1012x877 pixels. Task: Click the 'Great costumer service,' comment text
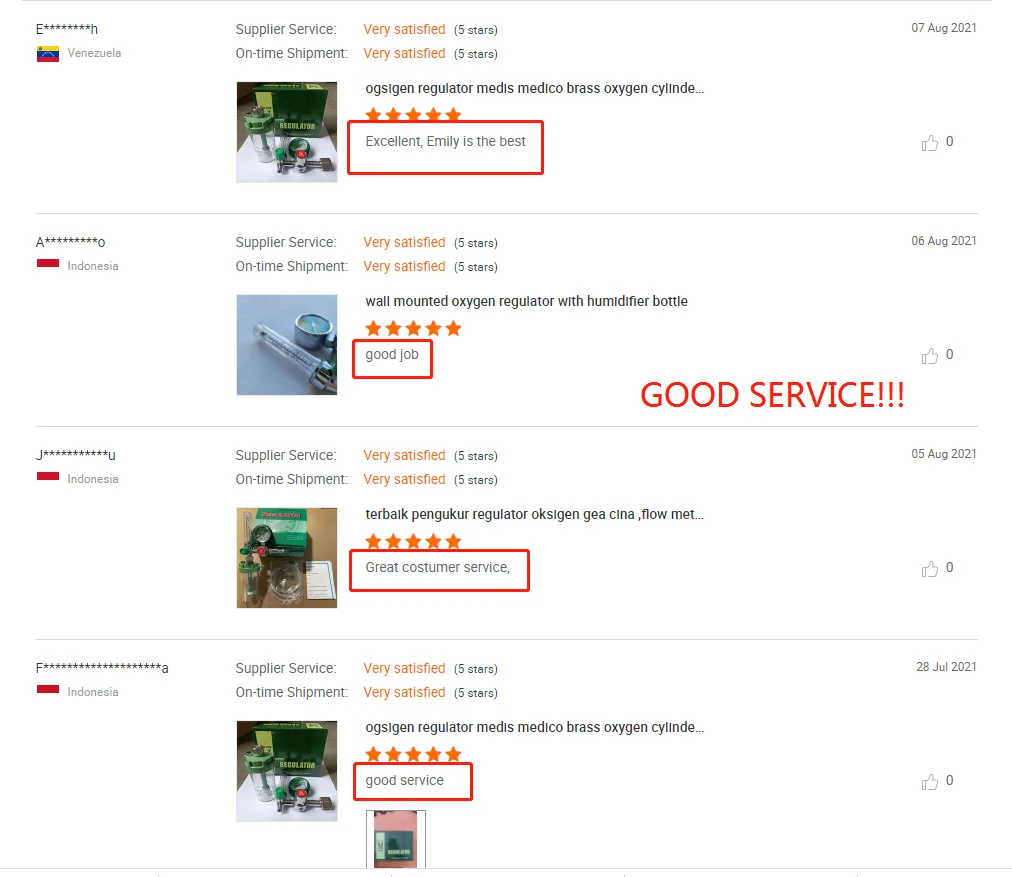coord(438,567)
